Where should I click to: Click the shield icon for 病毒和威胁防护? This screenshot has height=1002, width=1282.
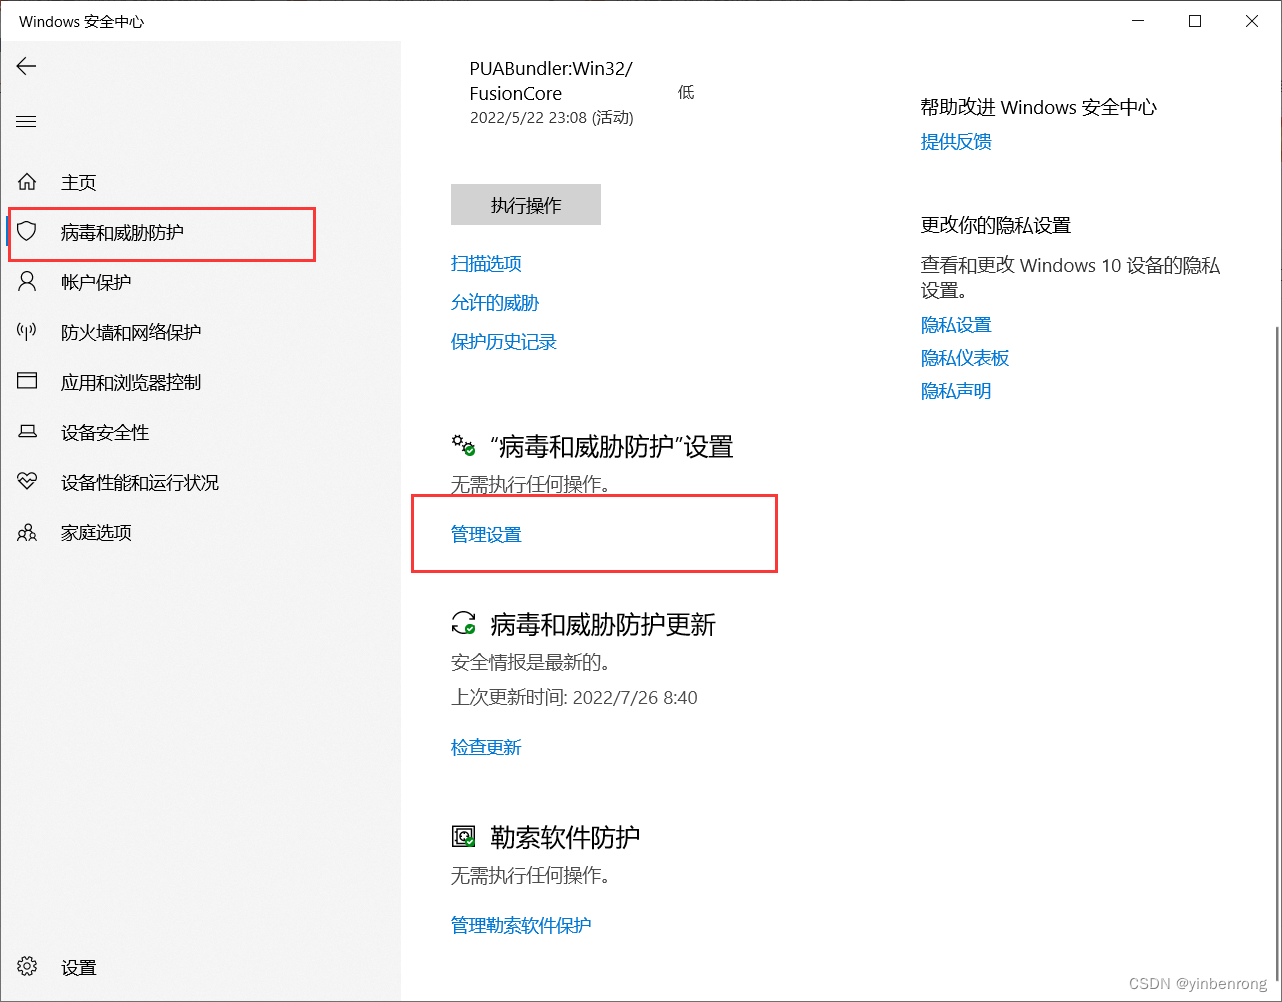(x=27, y=232)
